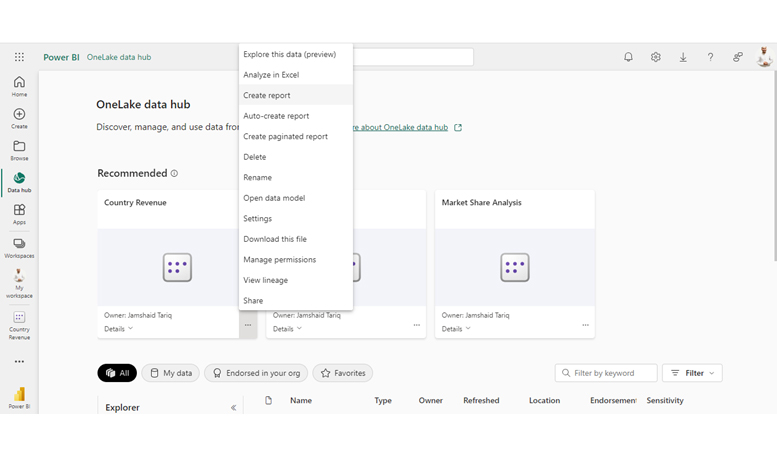Expand Details on the Market Share Analysis card

coord(456,329)
